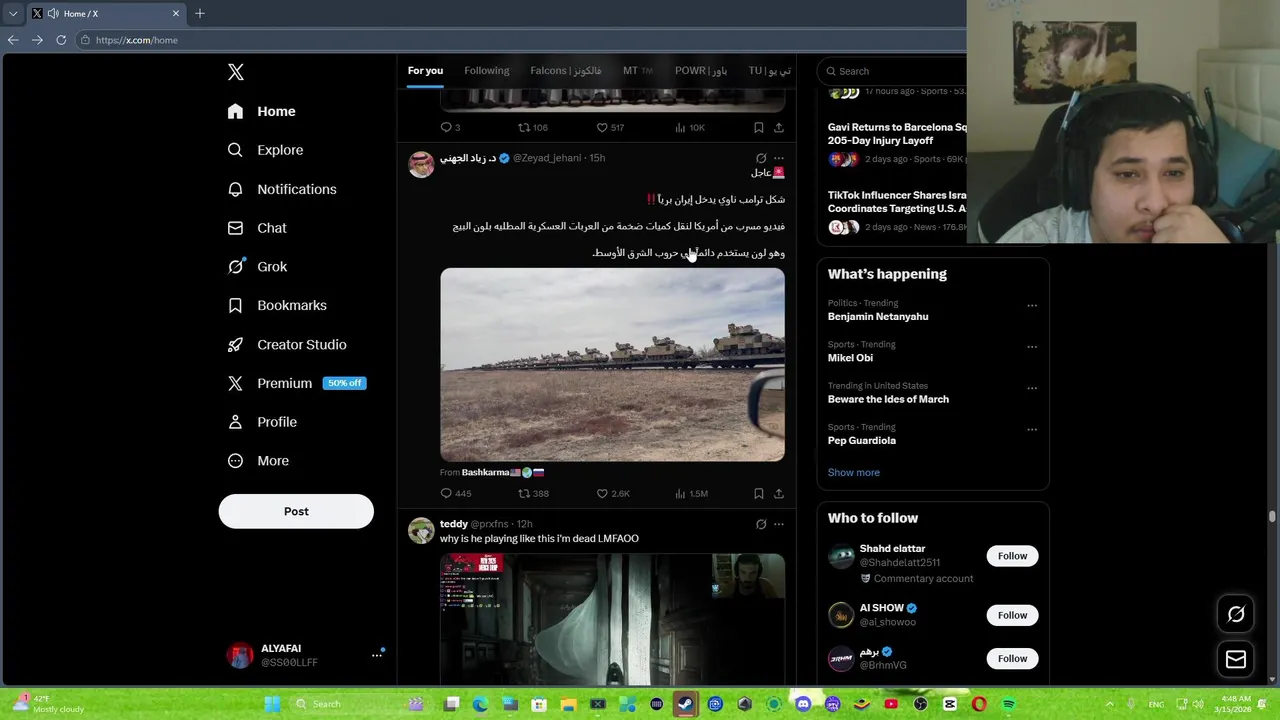Open Profile from the sidebar
Image resolution: width=1280 pixels, height=720 pixels.
(262, 422)
